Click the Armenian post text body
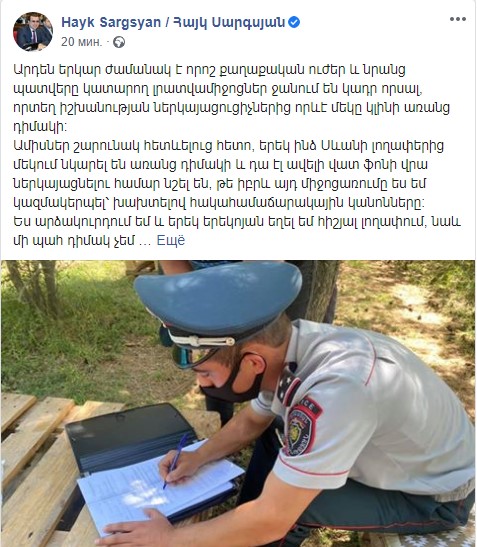This screenshot has height=547, width=477. point(237,155)
